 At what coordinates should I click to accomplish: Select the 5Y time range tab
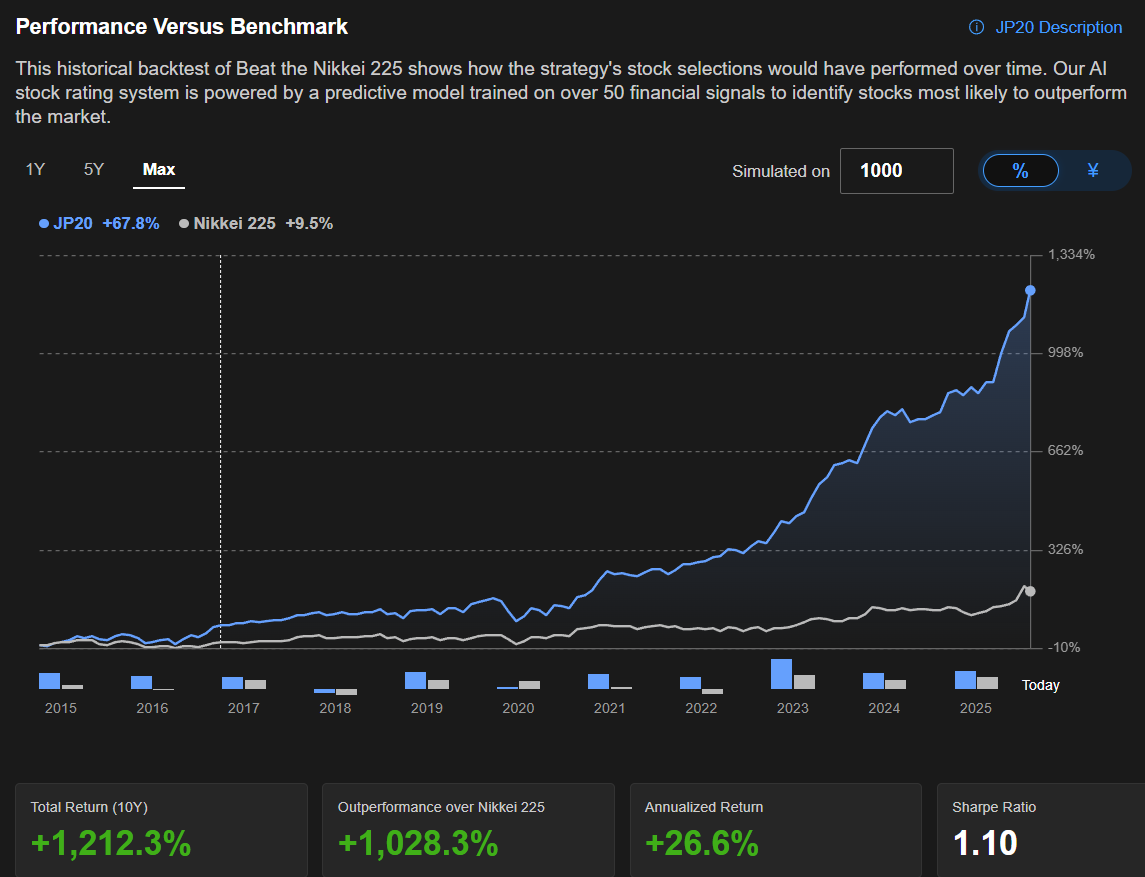(x=94, y=169)
